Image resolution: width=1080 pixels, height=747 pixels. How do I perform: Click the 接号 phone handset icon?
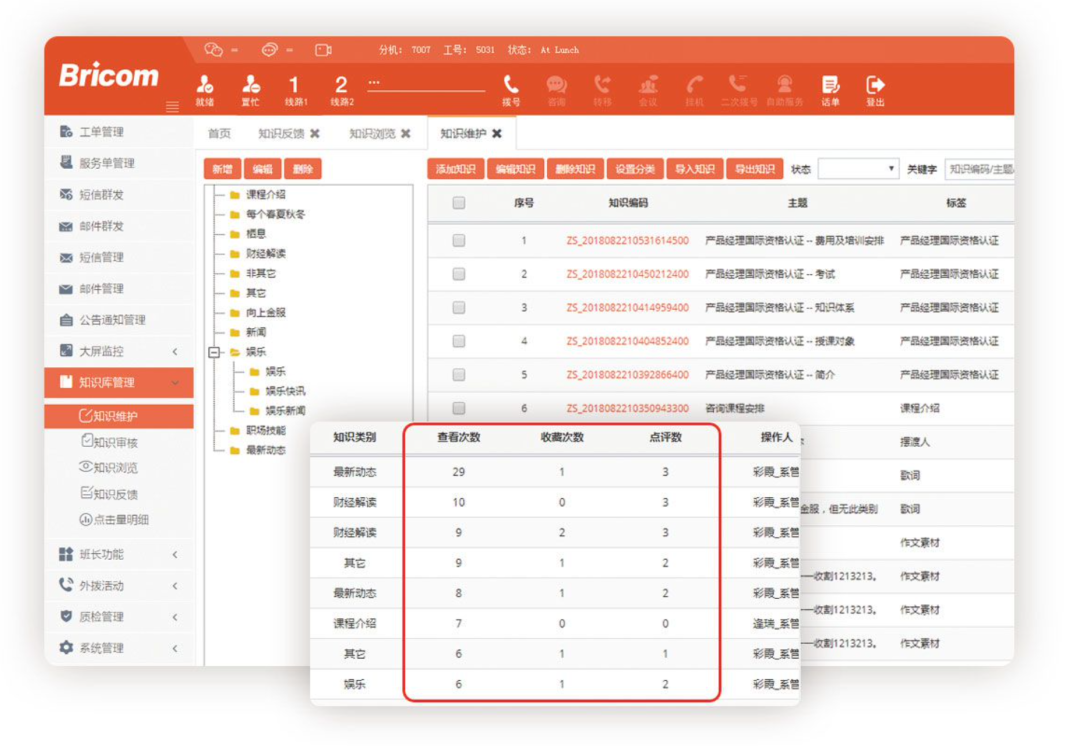[x=511, y=85]
